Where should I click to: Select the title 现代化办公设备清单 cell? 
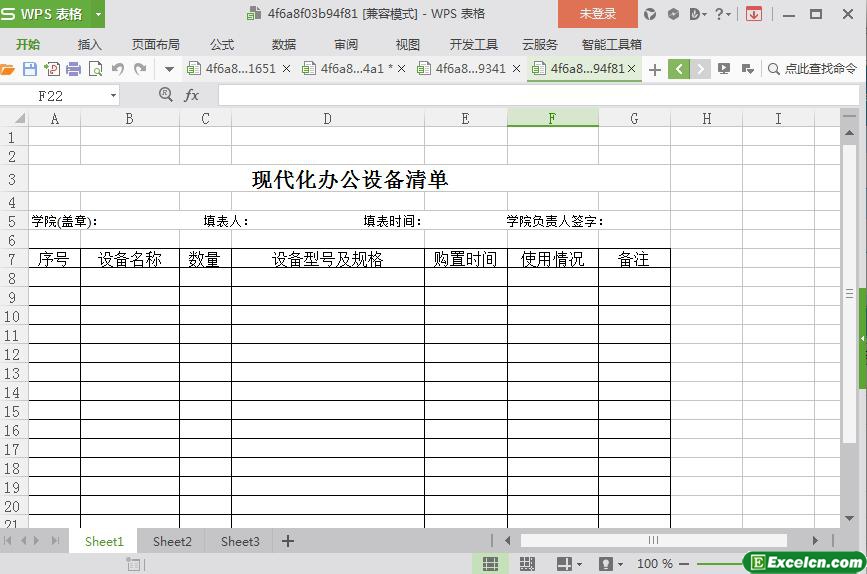pos(349,179)
